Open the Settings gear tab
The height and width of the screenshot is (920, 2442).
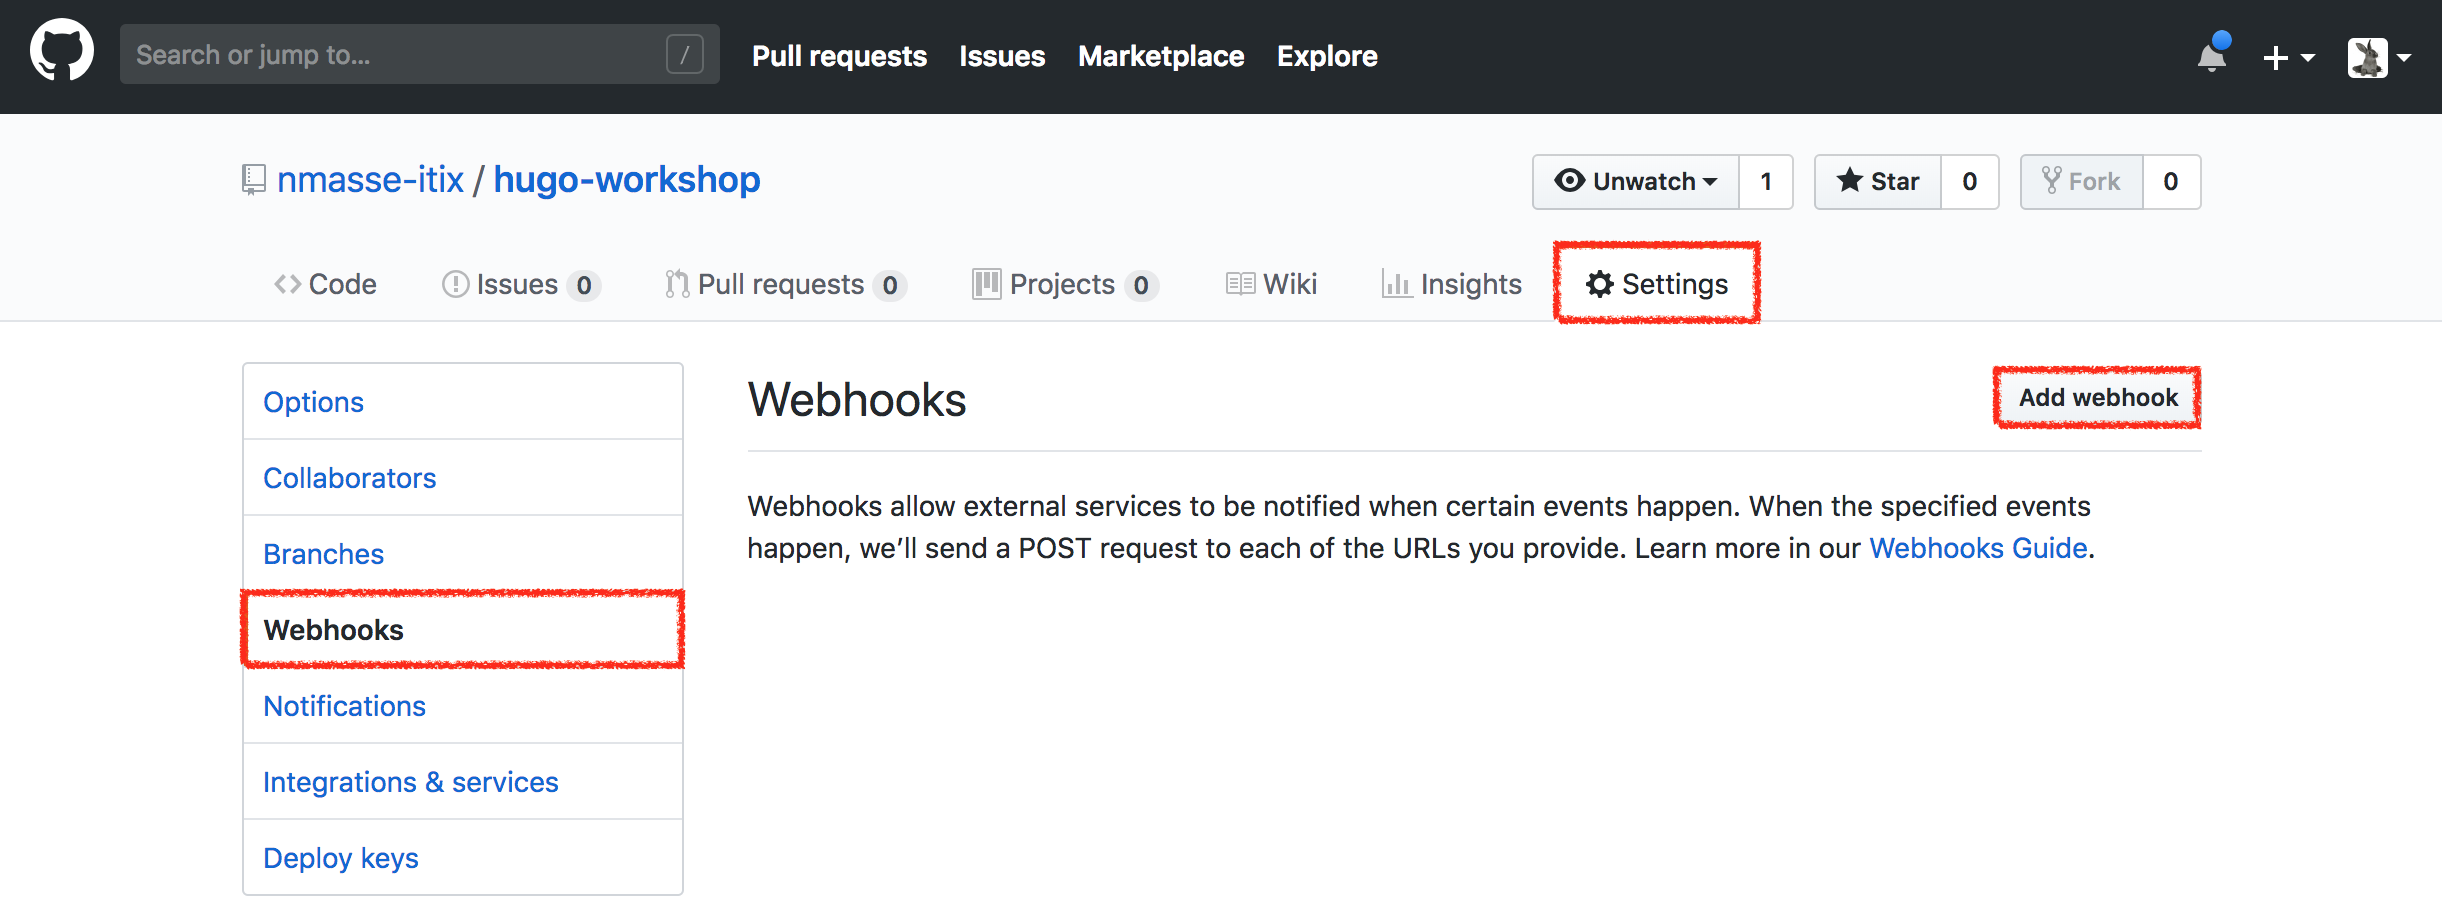1656,284
